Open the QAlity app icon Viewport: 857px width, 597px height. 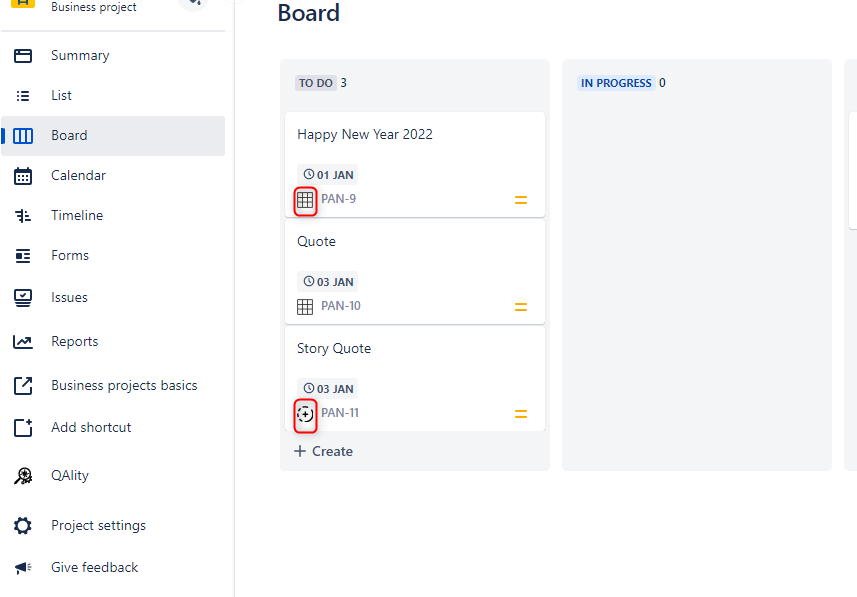(x=23, y=476)
